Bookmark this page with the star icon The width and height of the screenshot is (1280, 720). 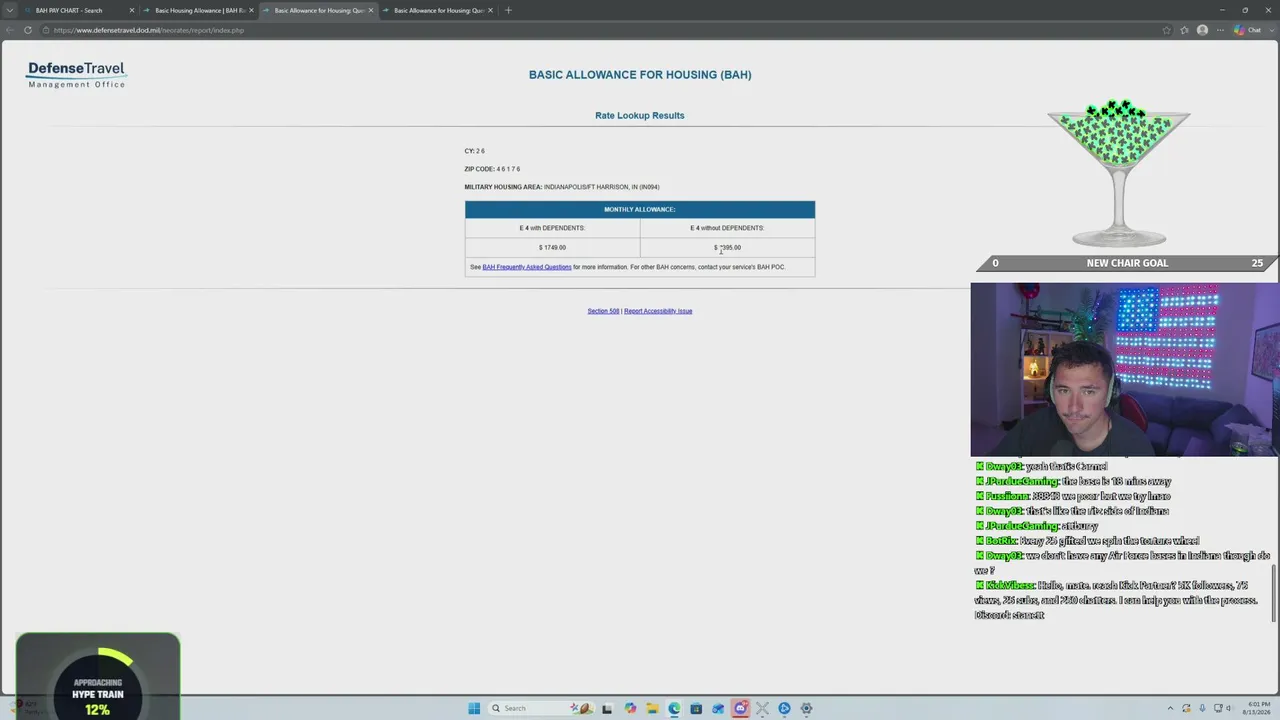1166,30
